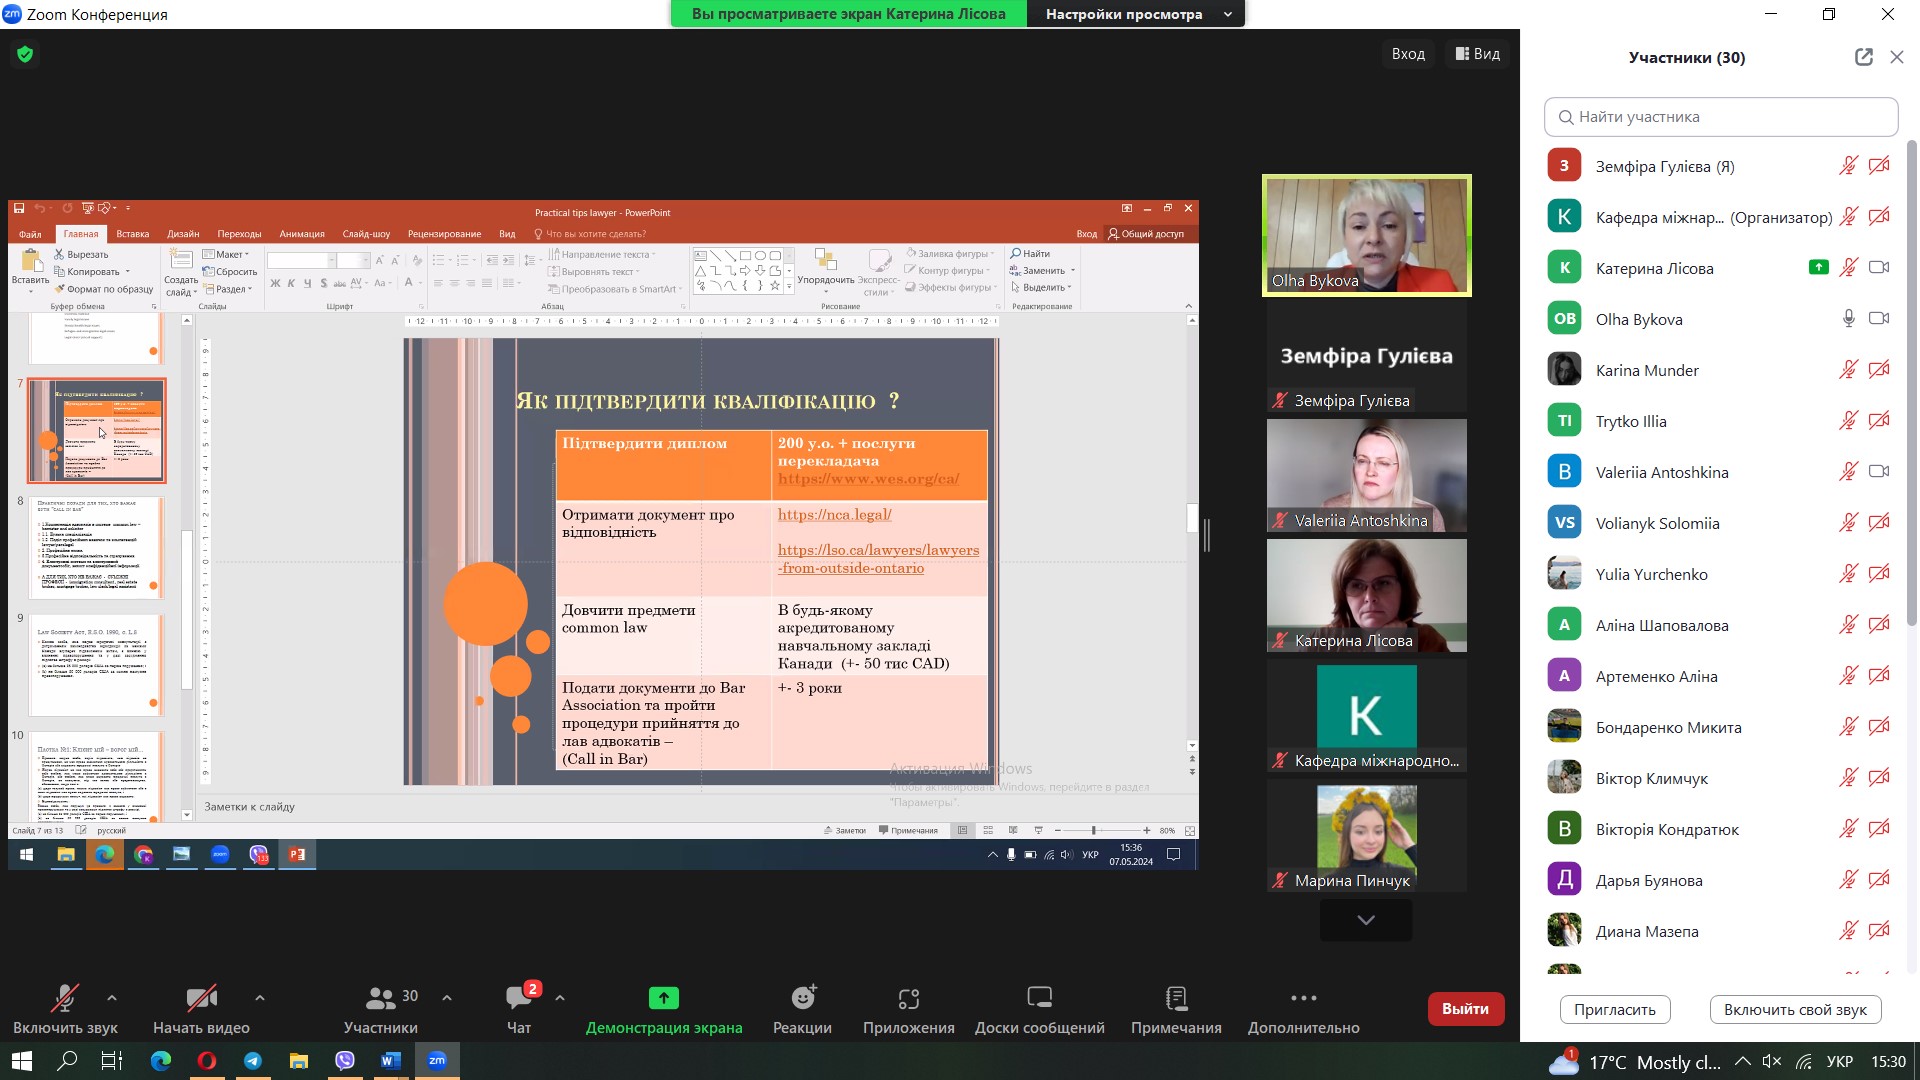The image size is (1920, 1080).
Task: Open Reactions in Zoom toolbar
Action: pyautogui.click(x=802, y=1009)
